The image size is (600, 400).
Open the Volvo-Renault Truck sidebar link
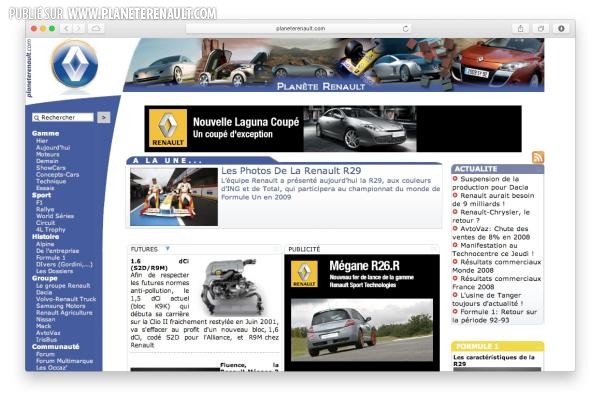click(66, 299)
